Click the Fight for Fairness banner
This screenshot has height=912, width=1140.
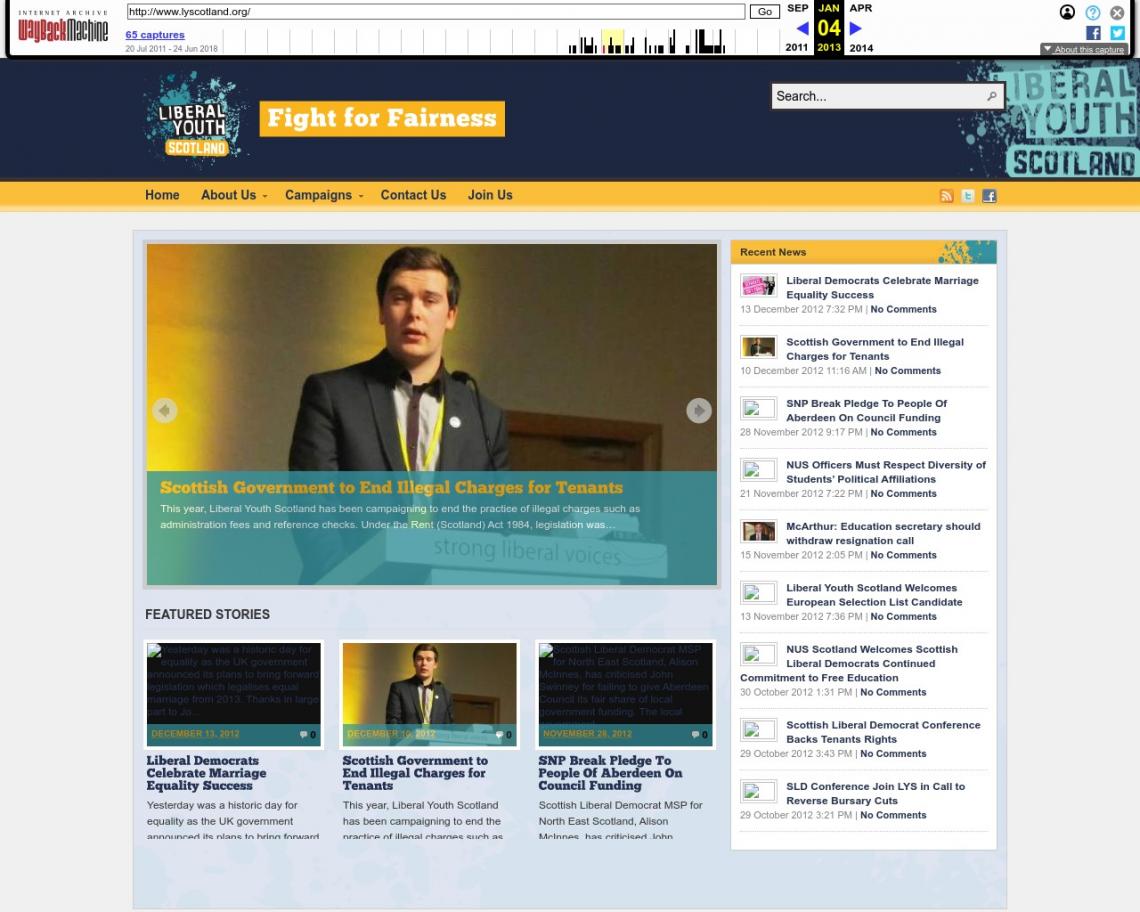pyautogui.click(x=382, y=119)
